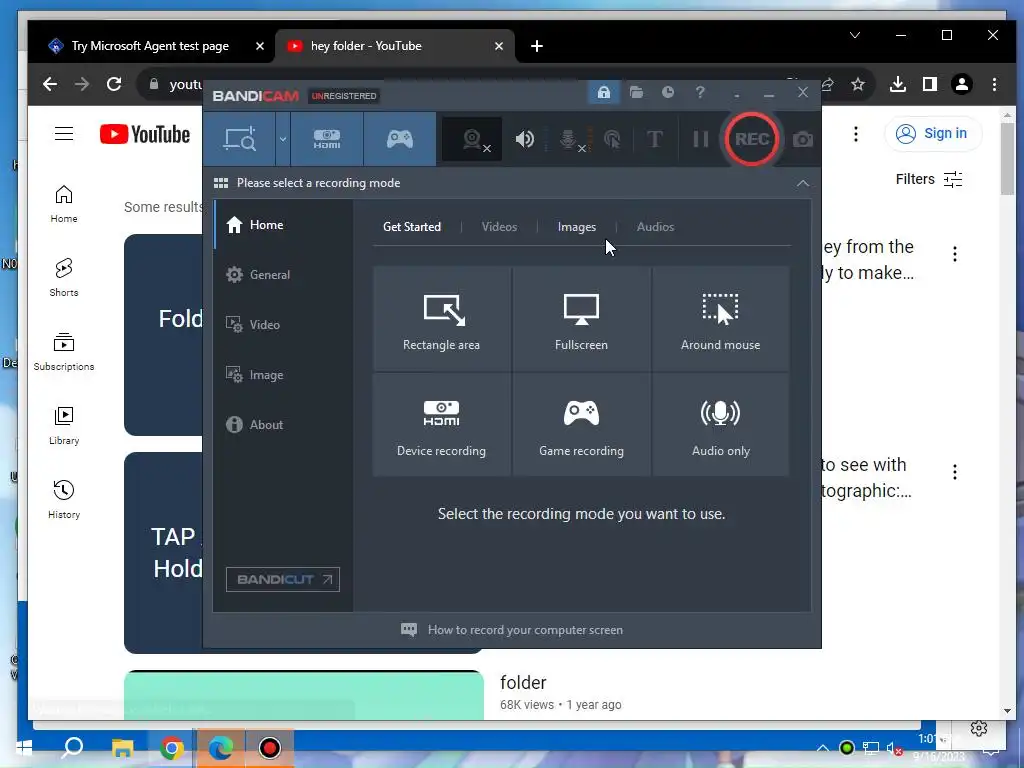Open Video settings in Bandicam sidebar
The image size is (1024, 768).
pos(283,325)
